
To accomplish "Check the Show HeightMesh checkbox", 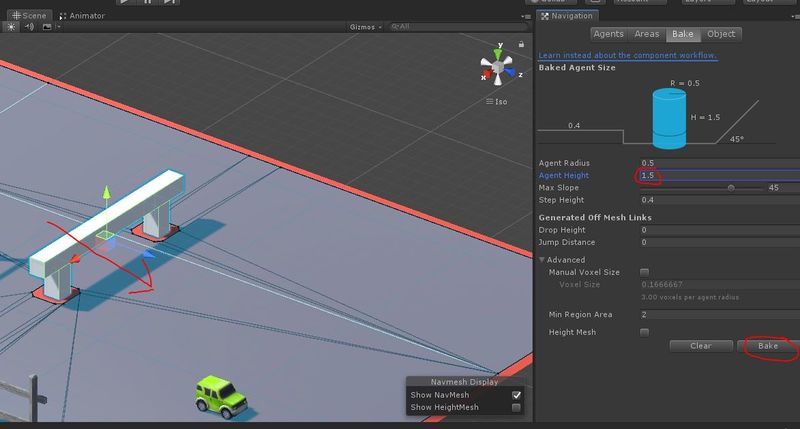I will point(516,408).
